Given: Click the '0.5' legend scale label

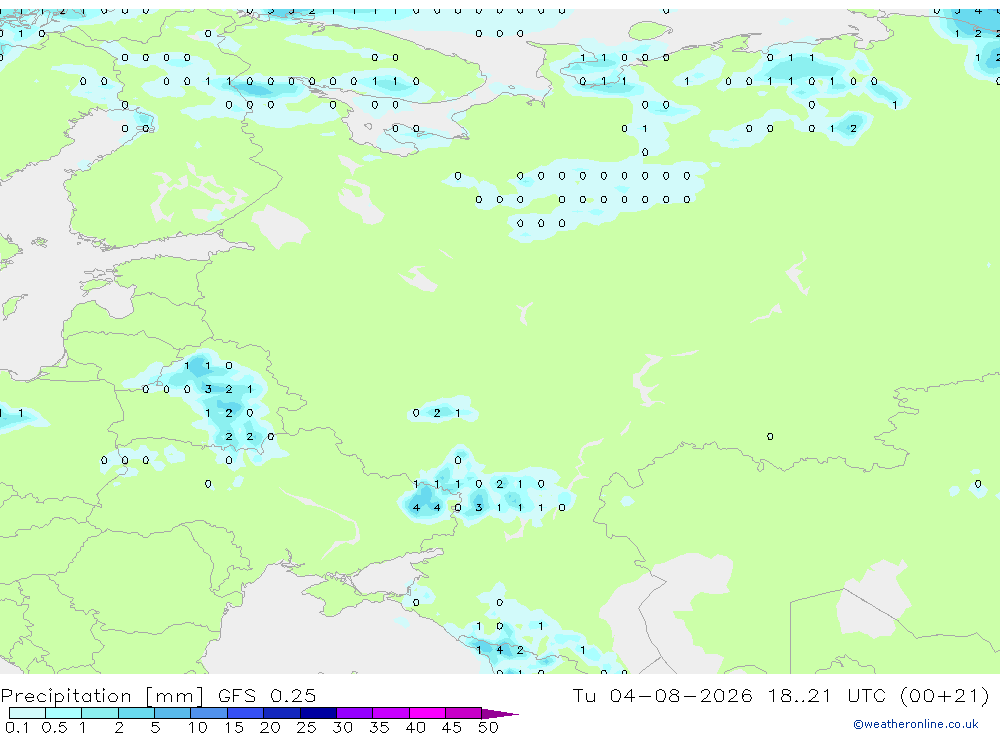Looking at the screenshot, I should [55, 727].
